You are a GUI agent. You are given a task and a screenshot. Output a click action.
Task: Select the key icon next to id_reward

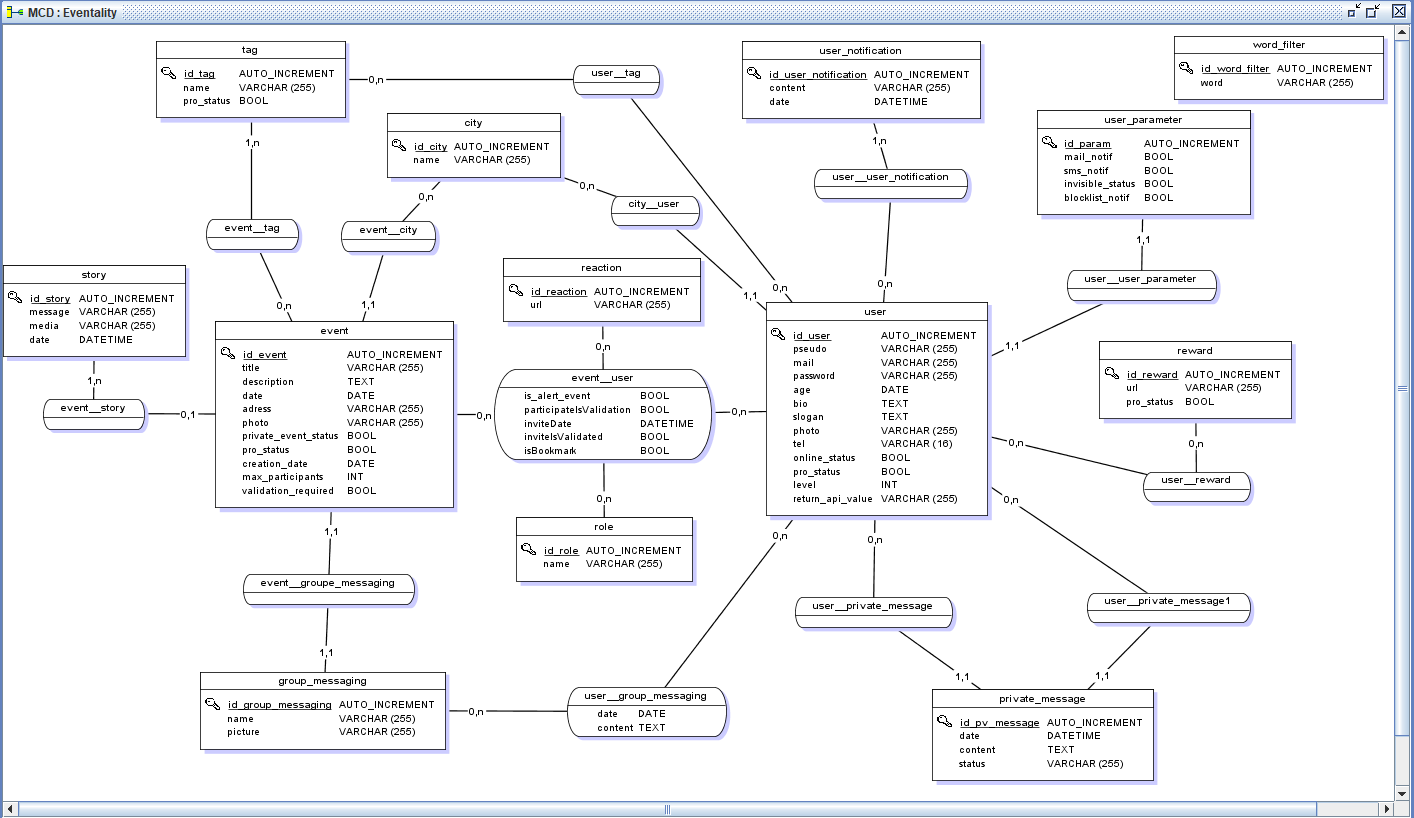(x=1111, y=374)
